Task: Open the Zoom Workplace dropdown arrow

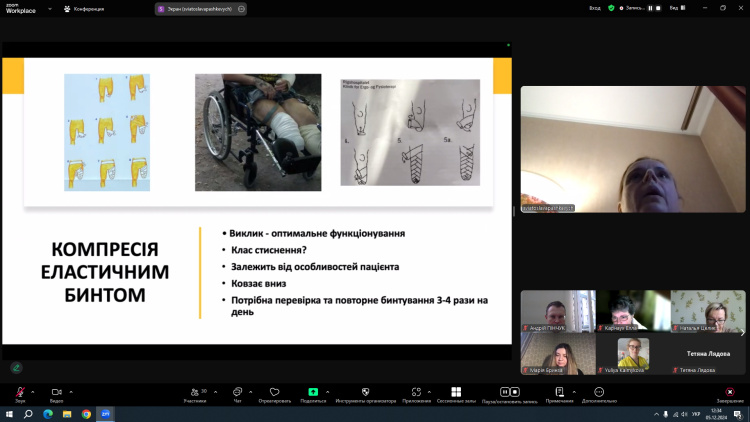Action: pos(50,9)
